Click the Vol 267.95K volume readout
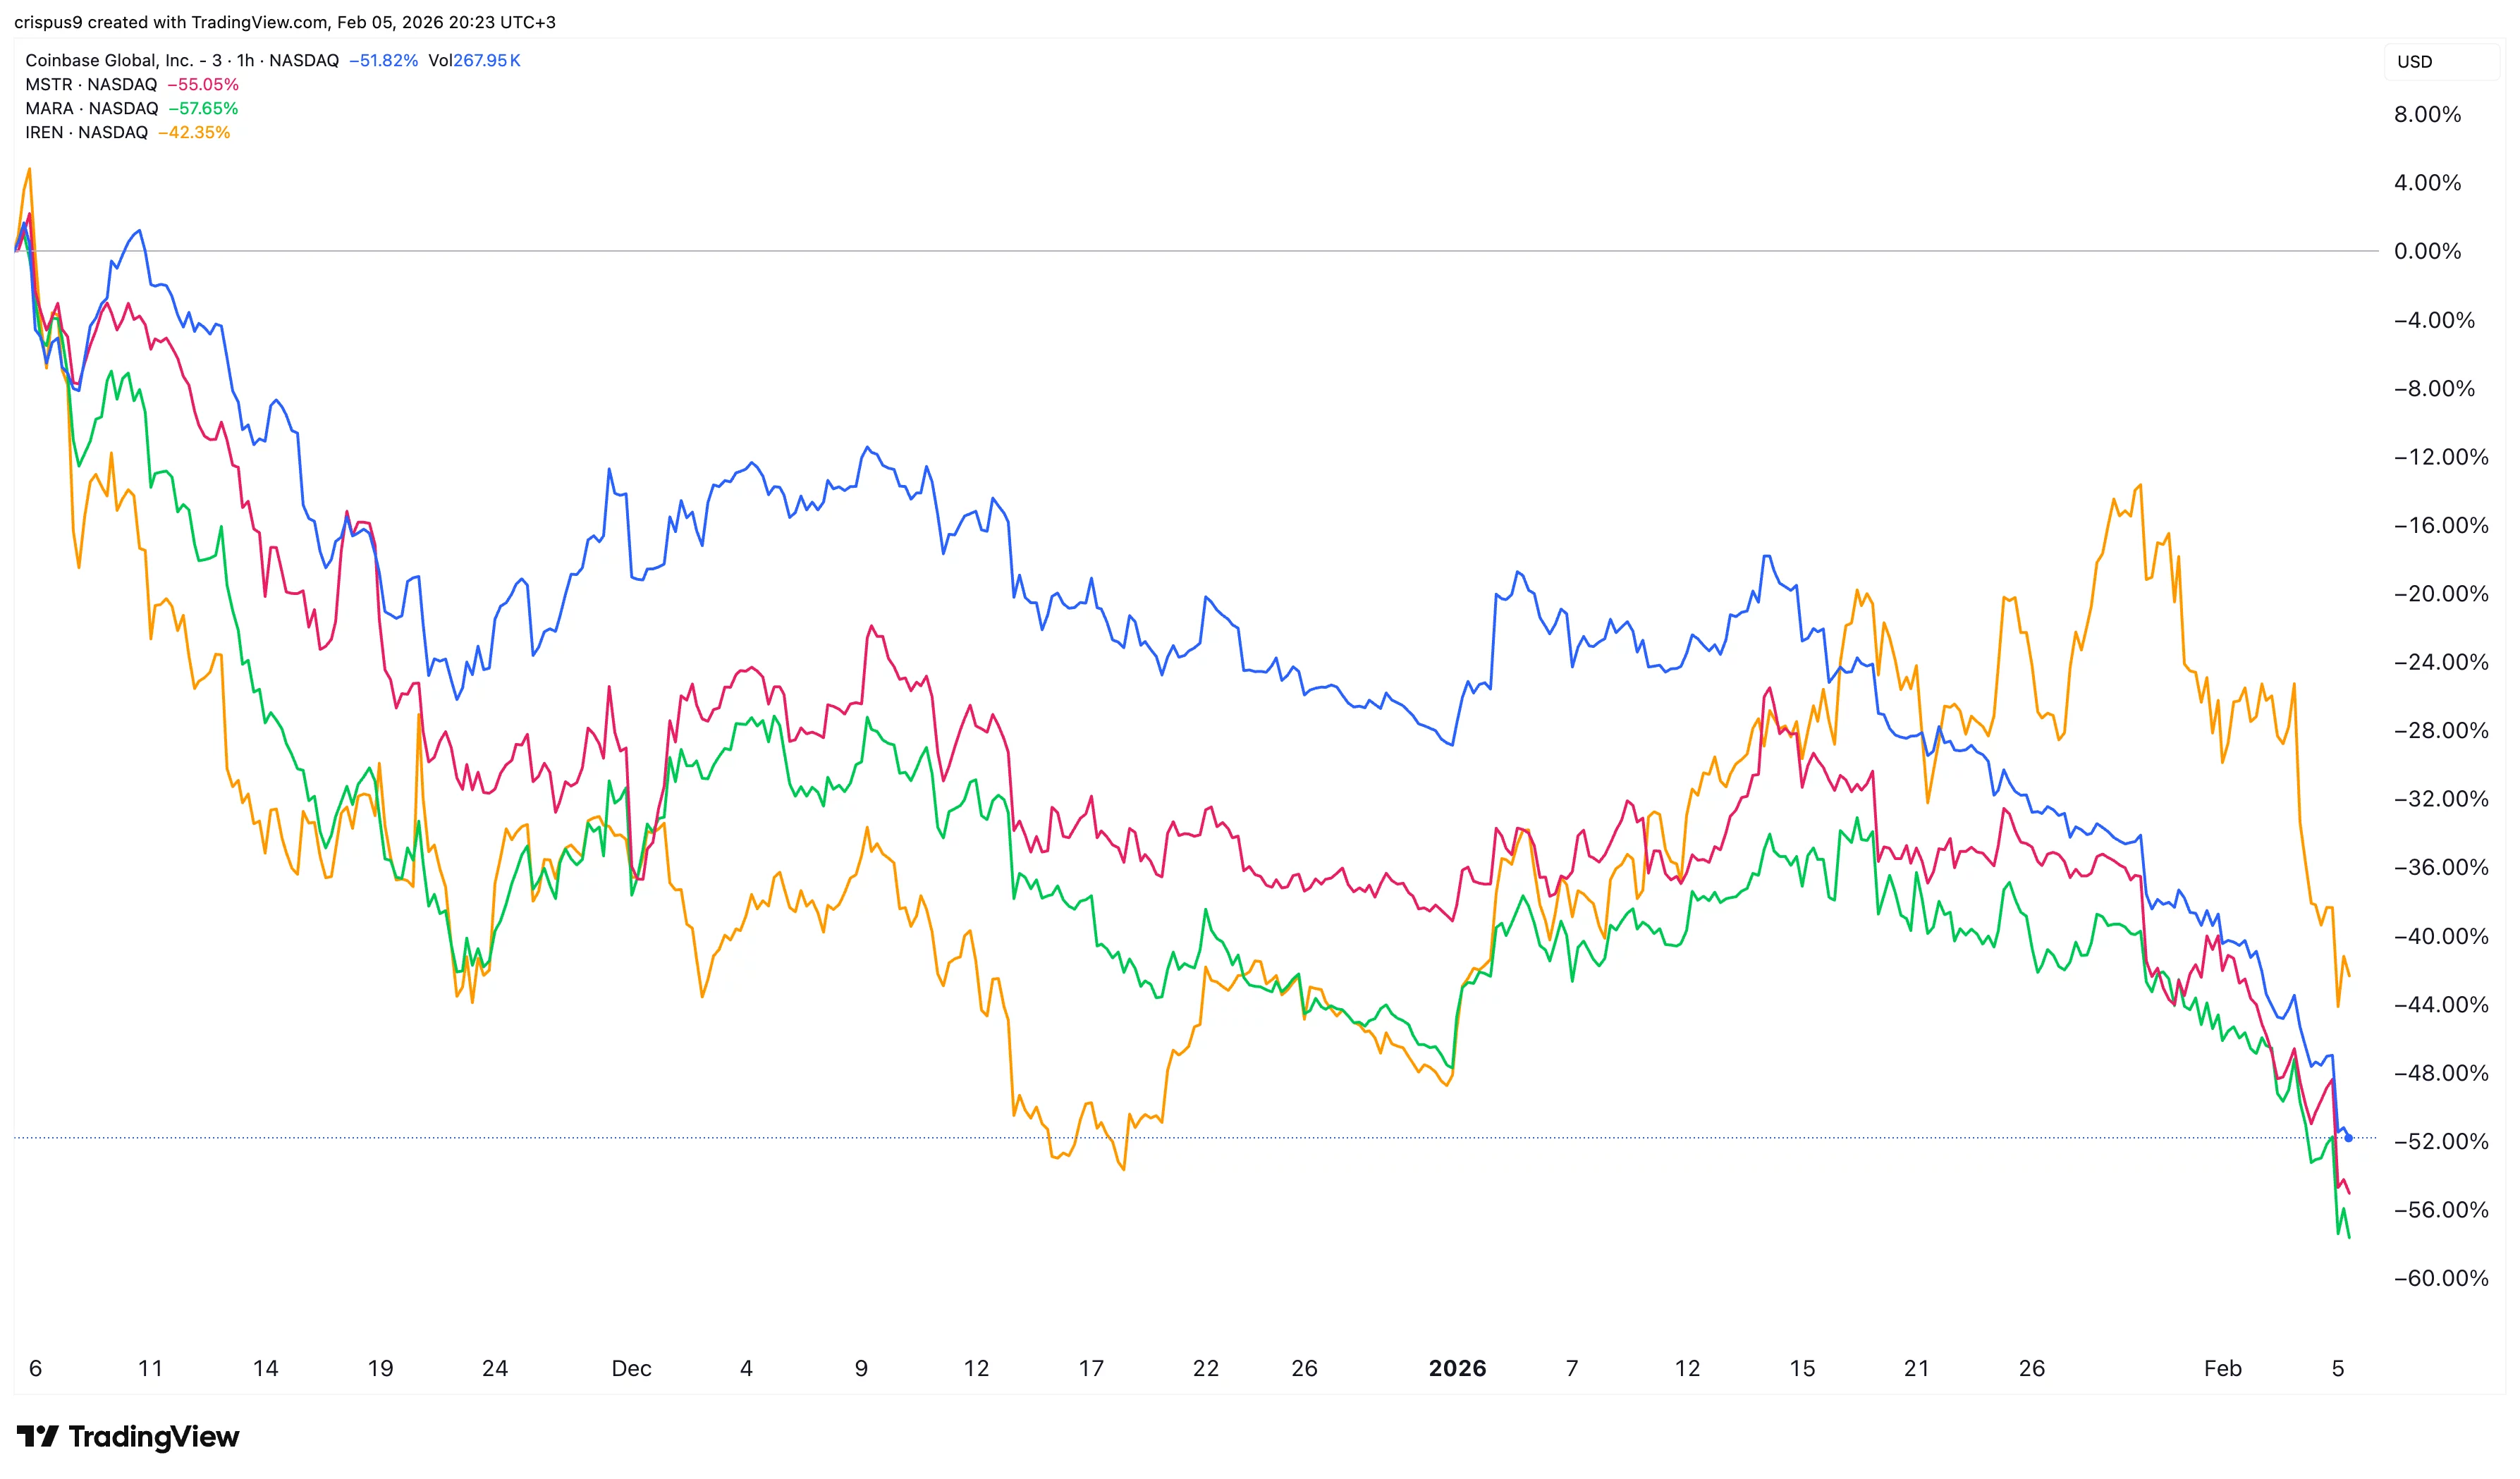The width and height of the screenshot is (2520, 1479). pos(474,61)
